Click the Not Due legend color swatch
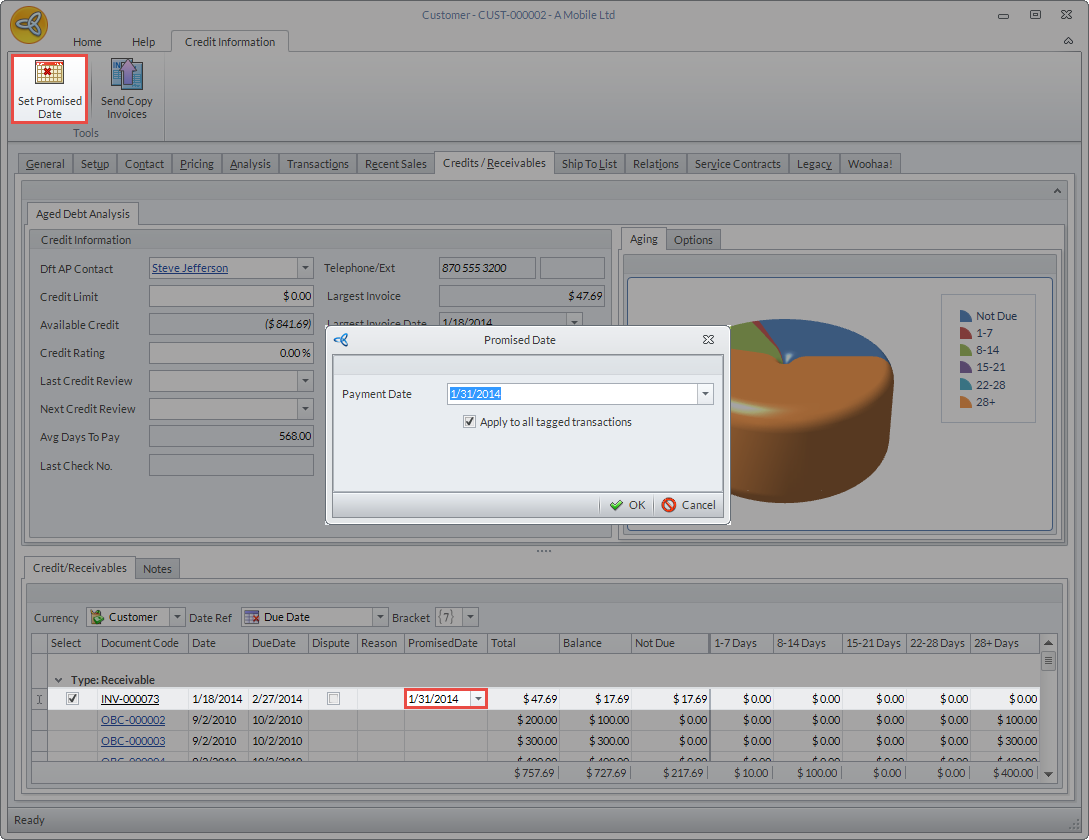 pyautogui.click(x=966, y=316)
